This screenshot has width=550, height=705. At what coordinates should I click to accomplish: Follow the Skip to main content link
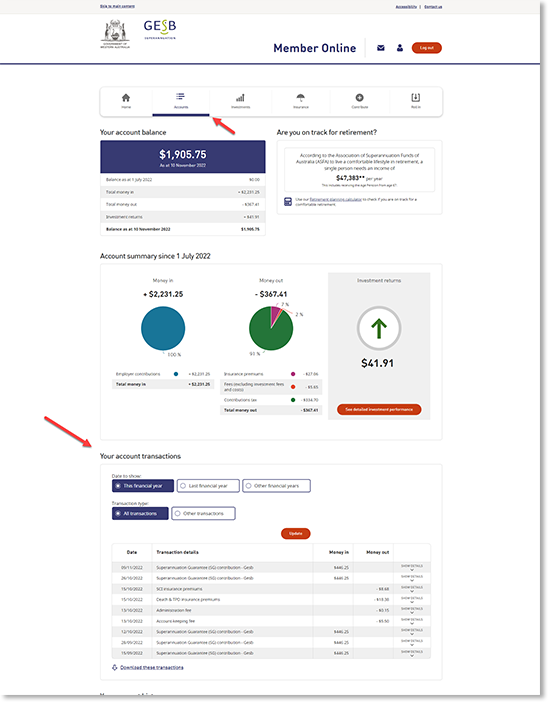[118, 6]
